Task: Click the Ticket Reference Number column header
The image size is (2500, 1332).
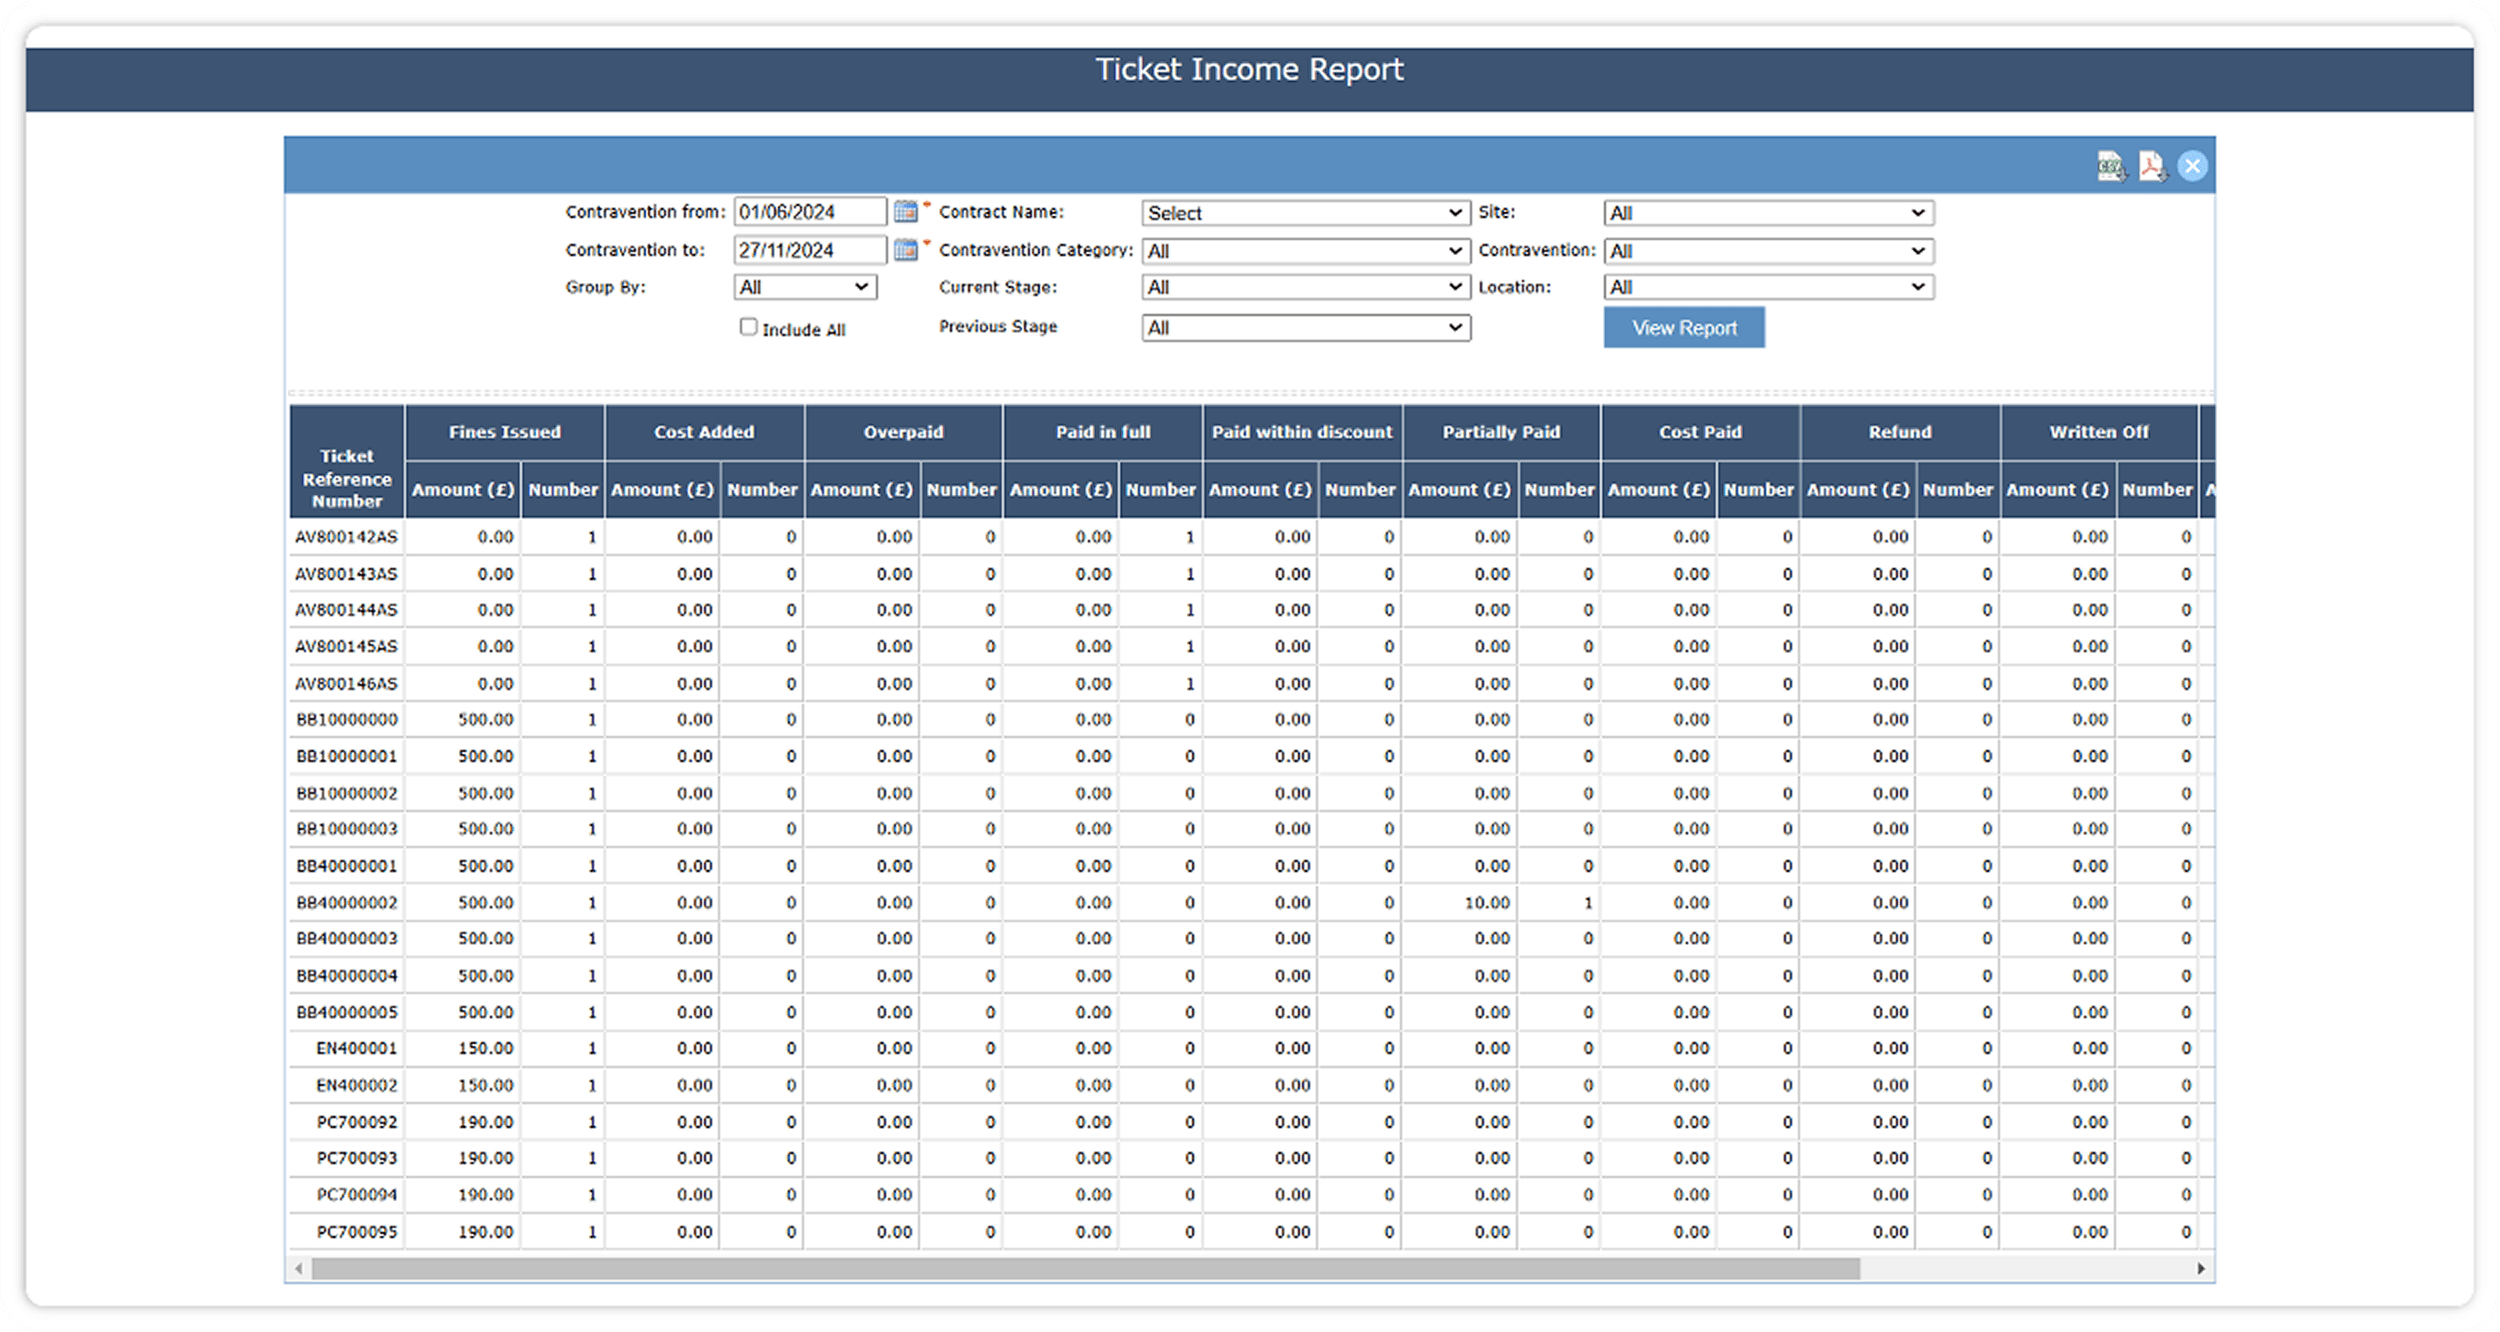Action: click(347, 478)
